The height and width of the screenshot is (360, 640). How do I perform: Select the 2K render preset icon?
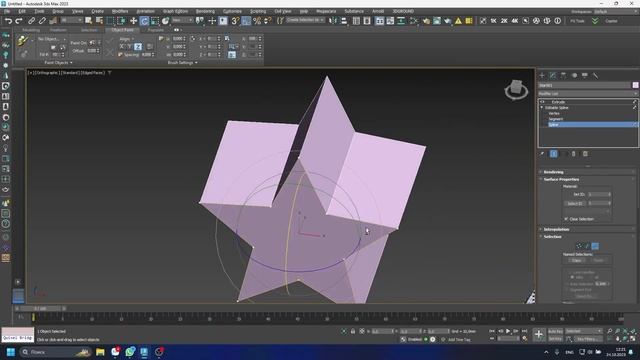coord(504,21)
